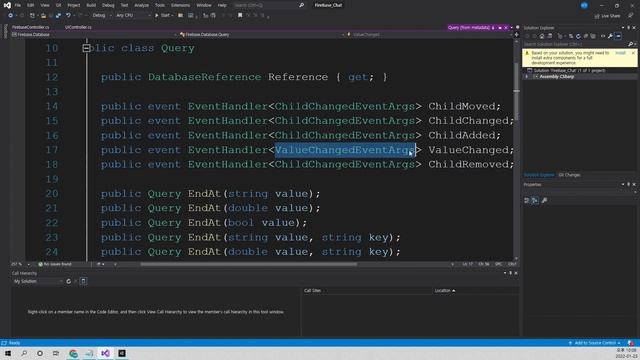
Task: Click Call Hierarchy show details pane icon
Action: click(83, 281)
